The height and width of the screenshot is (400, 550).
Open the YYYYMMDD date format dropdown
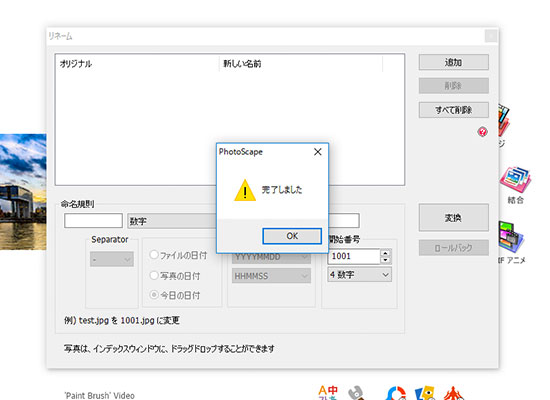pos(271,258)
